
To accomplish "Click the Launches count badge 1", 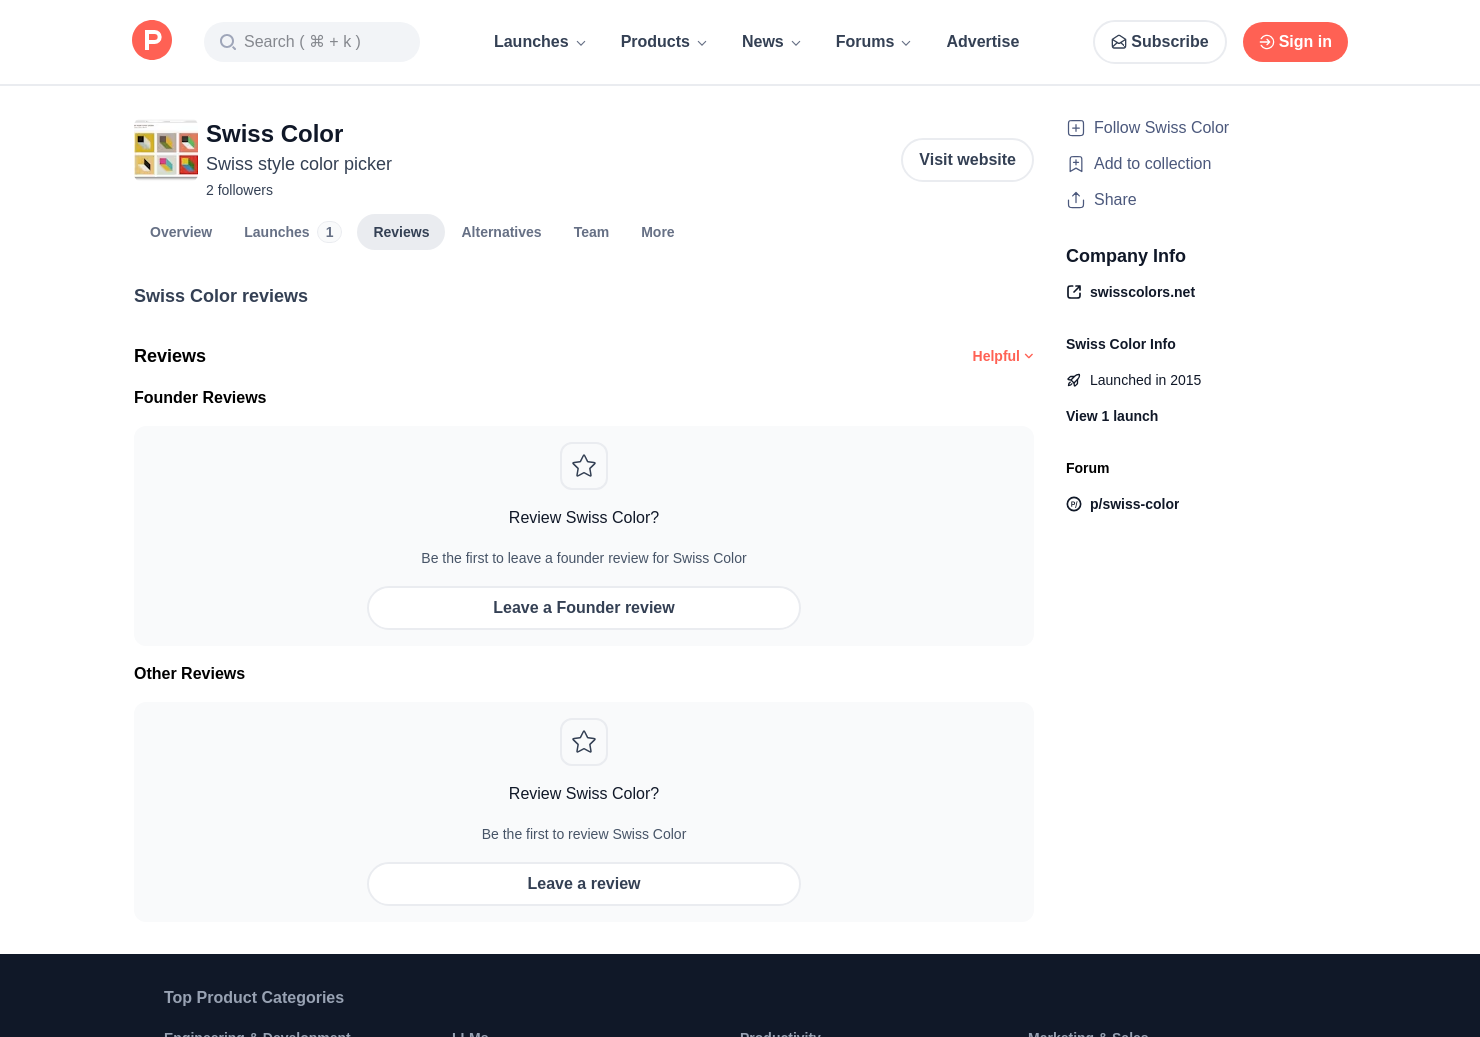I will [x=329, y=232].
